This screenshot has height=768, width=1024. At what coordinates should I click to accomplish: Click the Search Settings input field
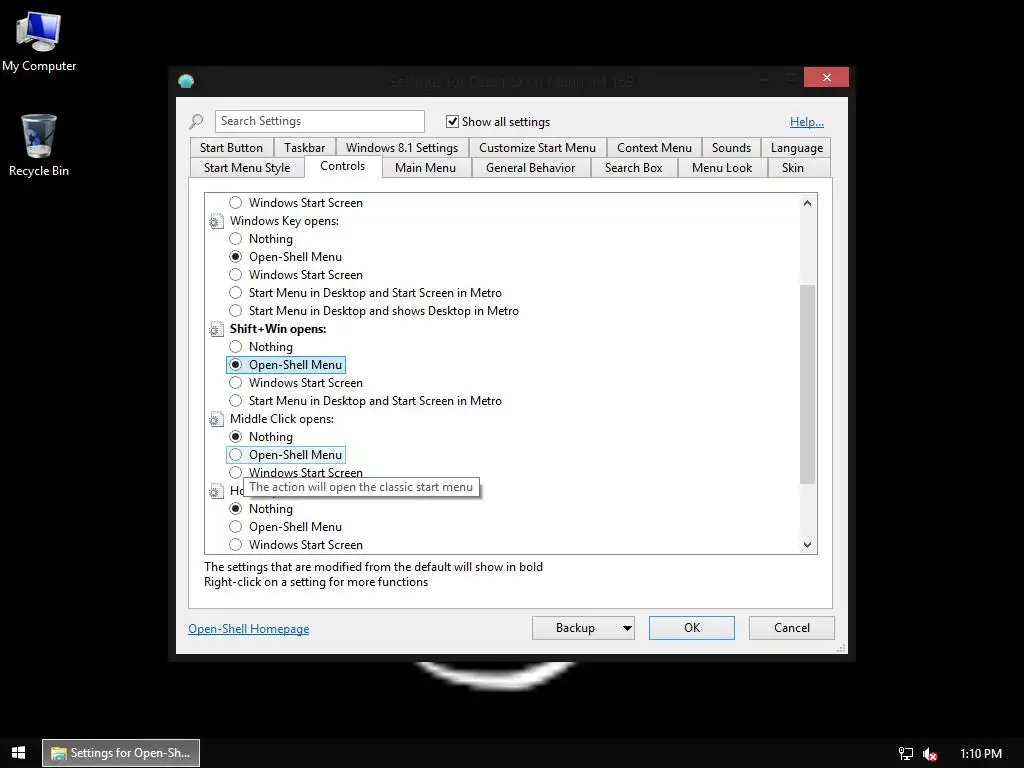point(319,121)
